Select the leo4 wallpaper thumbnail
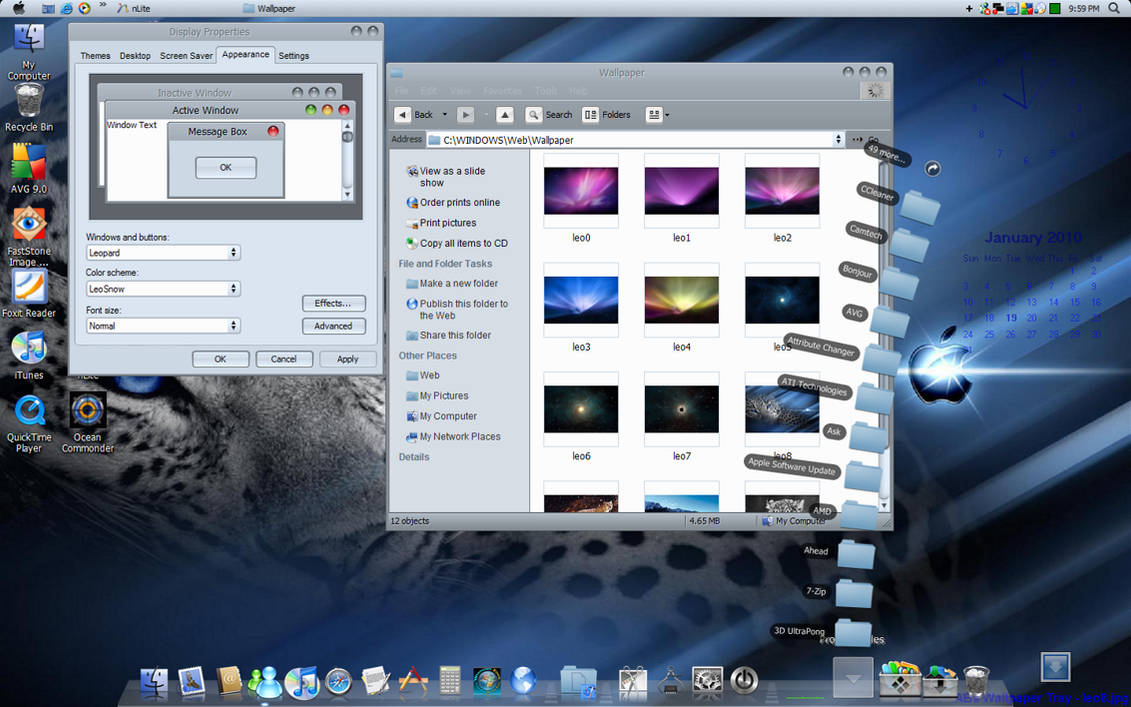Viewport: 1131px width, 707px height. coord(681,297)
